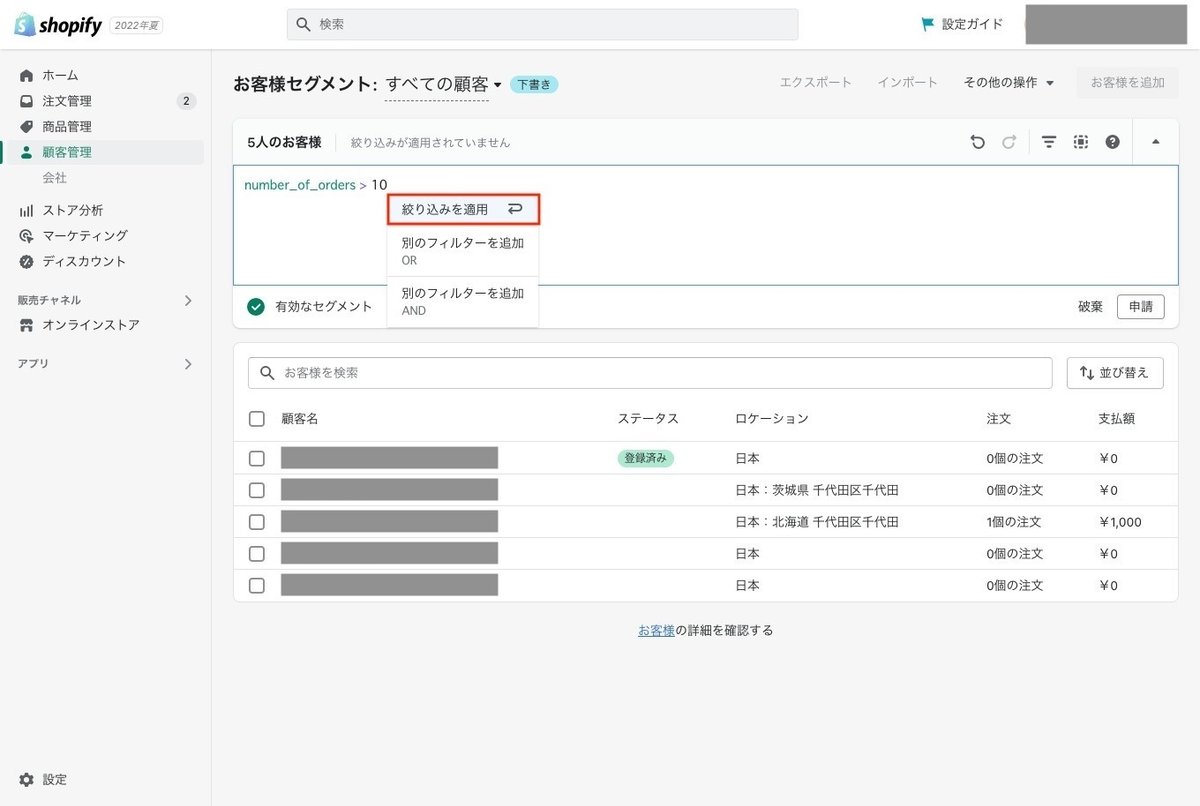This screenshot has height=806, width=1200.
Task: Click the 1個の注文 cell
Action: 1014,522
